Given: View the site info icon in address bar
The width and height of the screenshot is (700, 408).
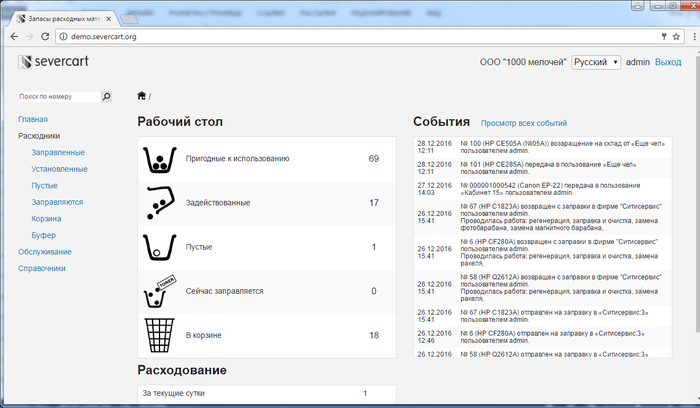Looking at the screenshot, I should click(63, 37).
